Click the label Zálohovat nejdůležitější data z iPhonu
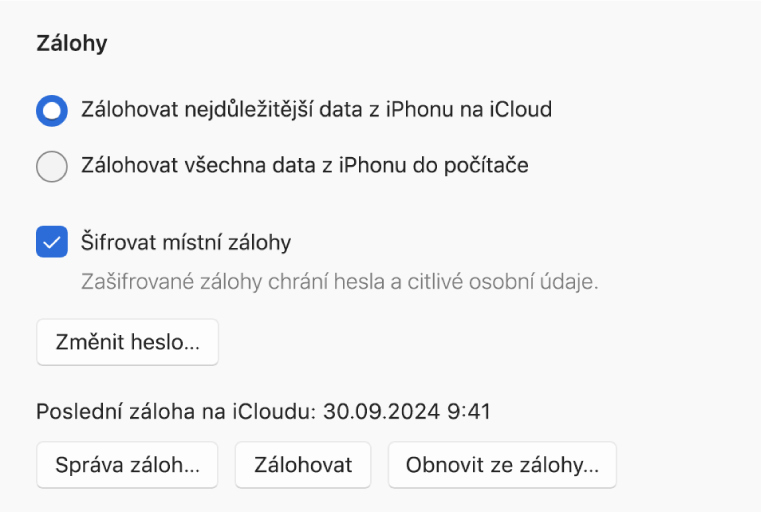The image size is (763, 513). coord(315,110)
